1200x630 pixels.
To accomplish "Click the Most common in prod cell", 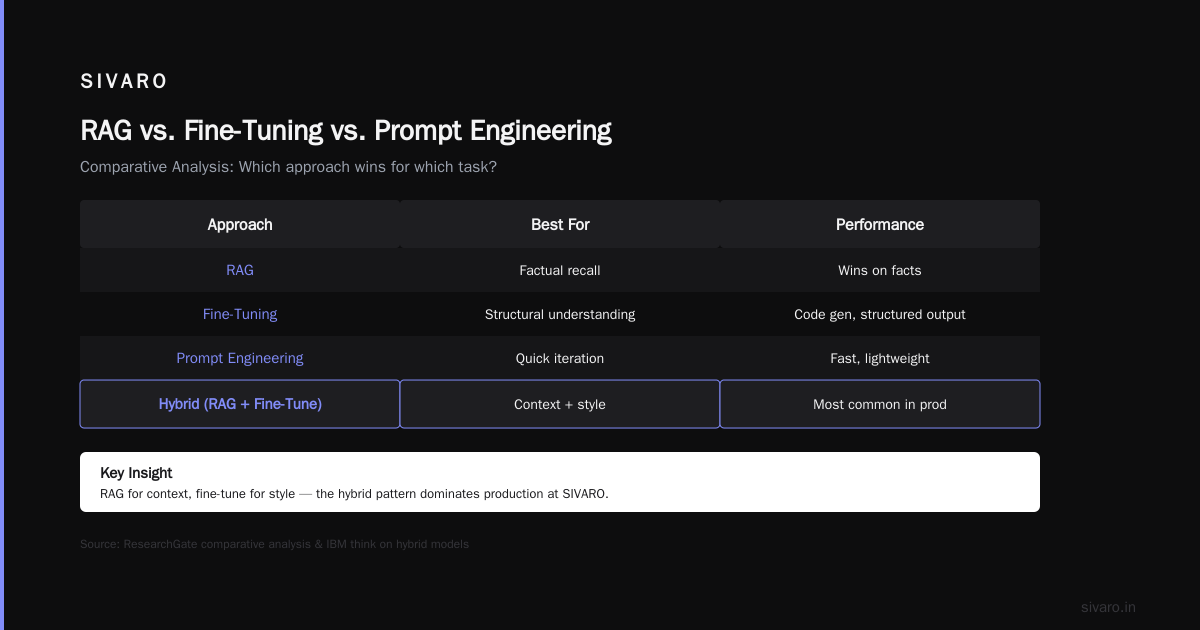I will click(880, 404).
